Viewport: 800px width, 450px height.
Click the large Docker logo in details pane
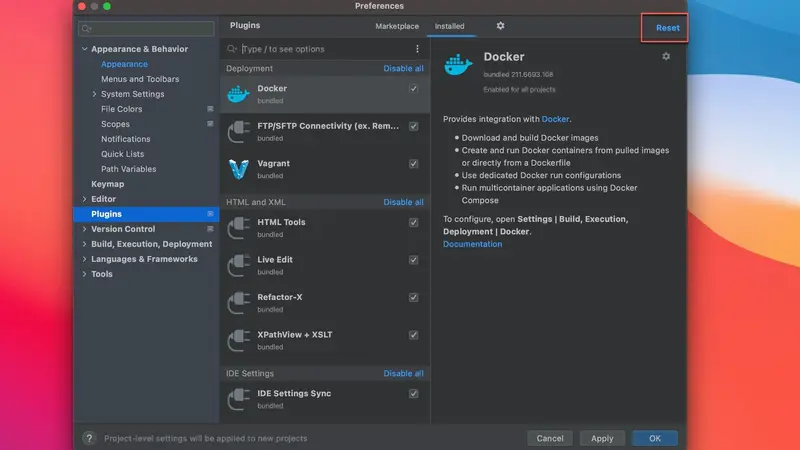(458, 65)
